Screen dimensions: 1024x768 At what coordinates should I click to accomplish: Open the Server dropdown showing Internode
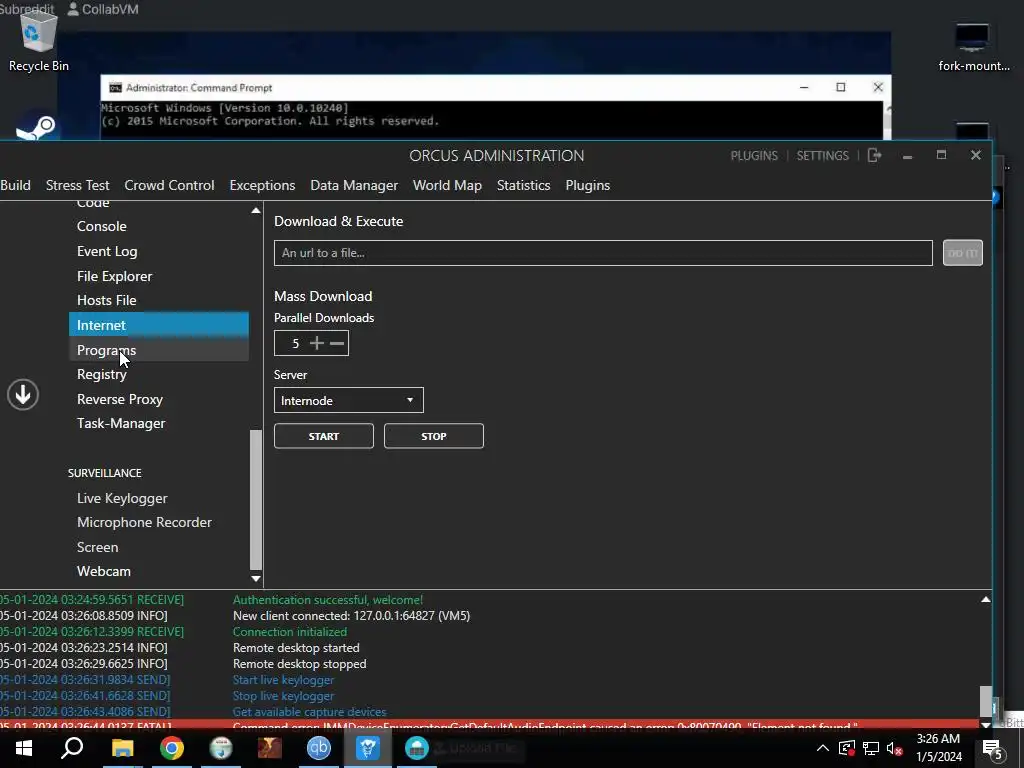[x=349, y=400]
